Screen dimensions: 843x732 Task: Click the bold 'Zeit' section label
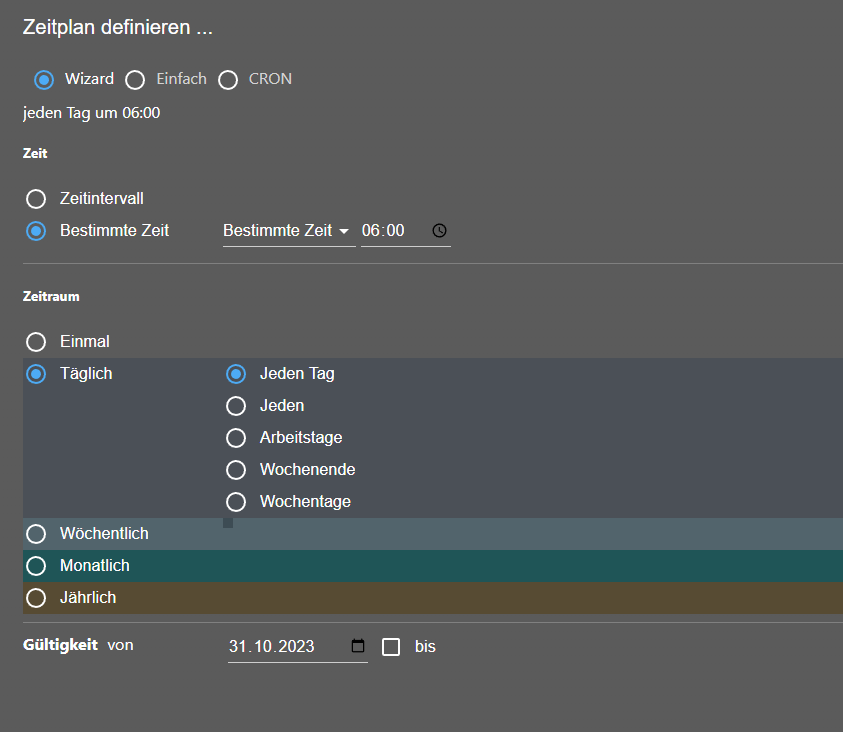[35, 154]
